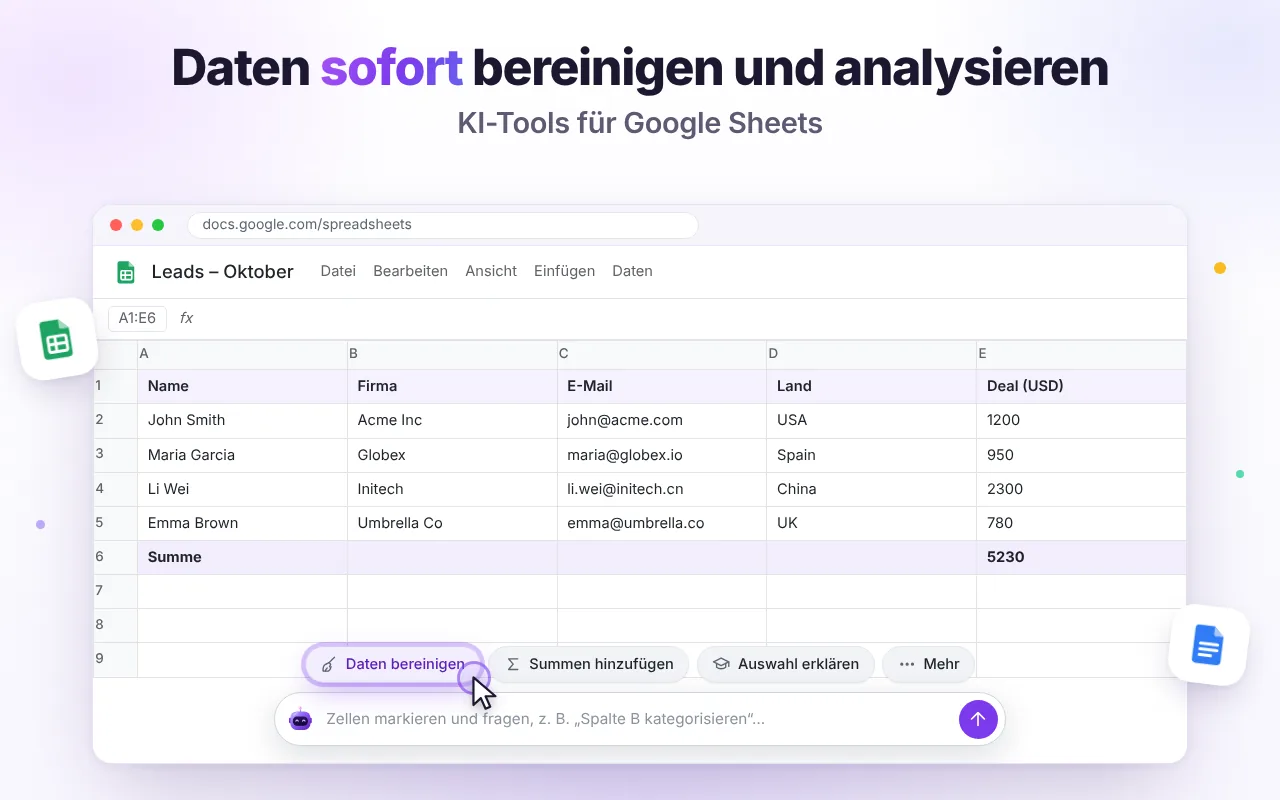Select row 3 header
This screenshot has width=1280, height=800.
click(x=116, y=454)
